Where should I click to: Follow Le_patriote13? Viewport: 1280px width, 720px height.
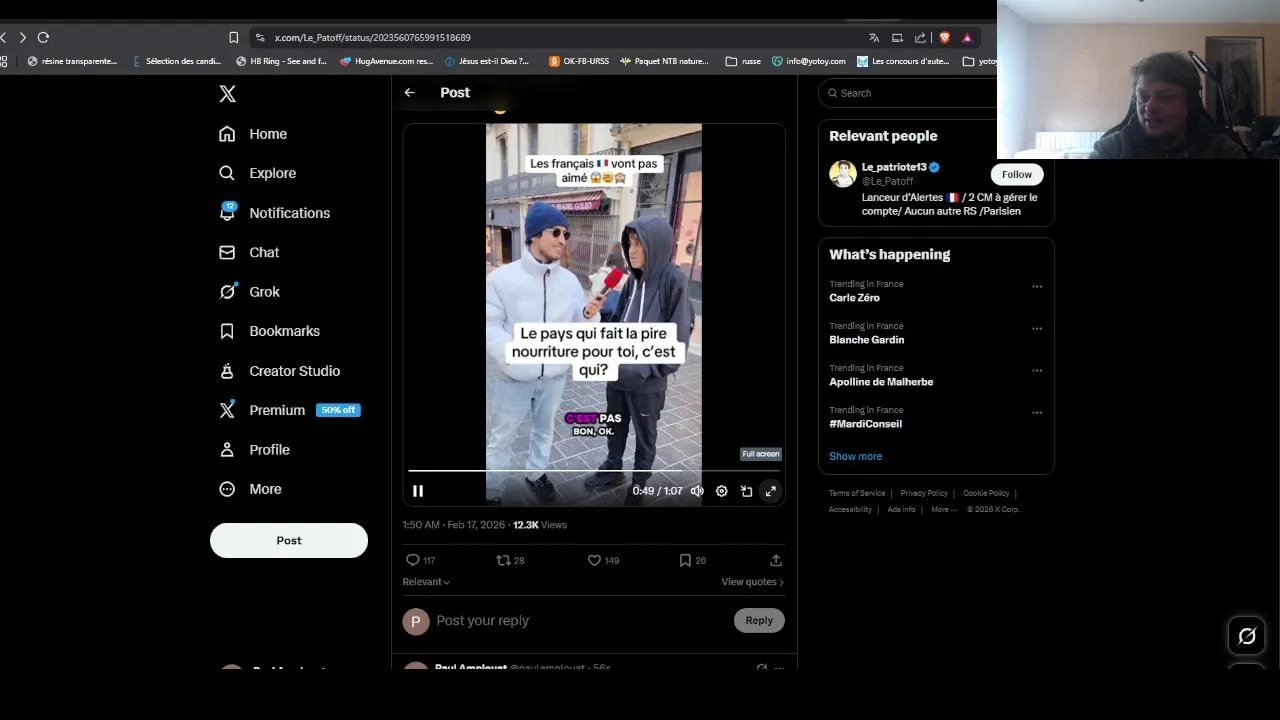click(1017, 174)
